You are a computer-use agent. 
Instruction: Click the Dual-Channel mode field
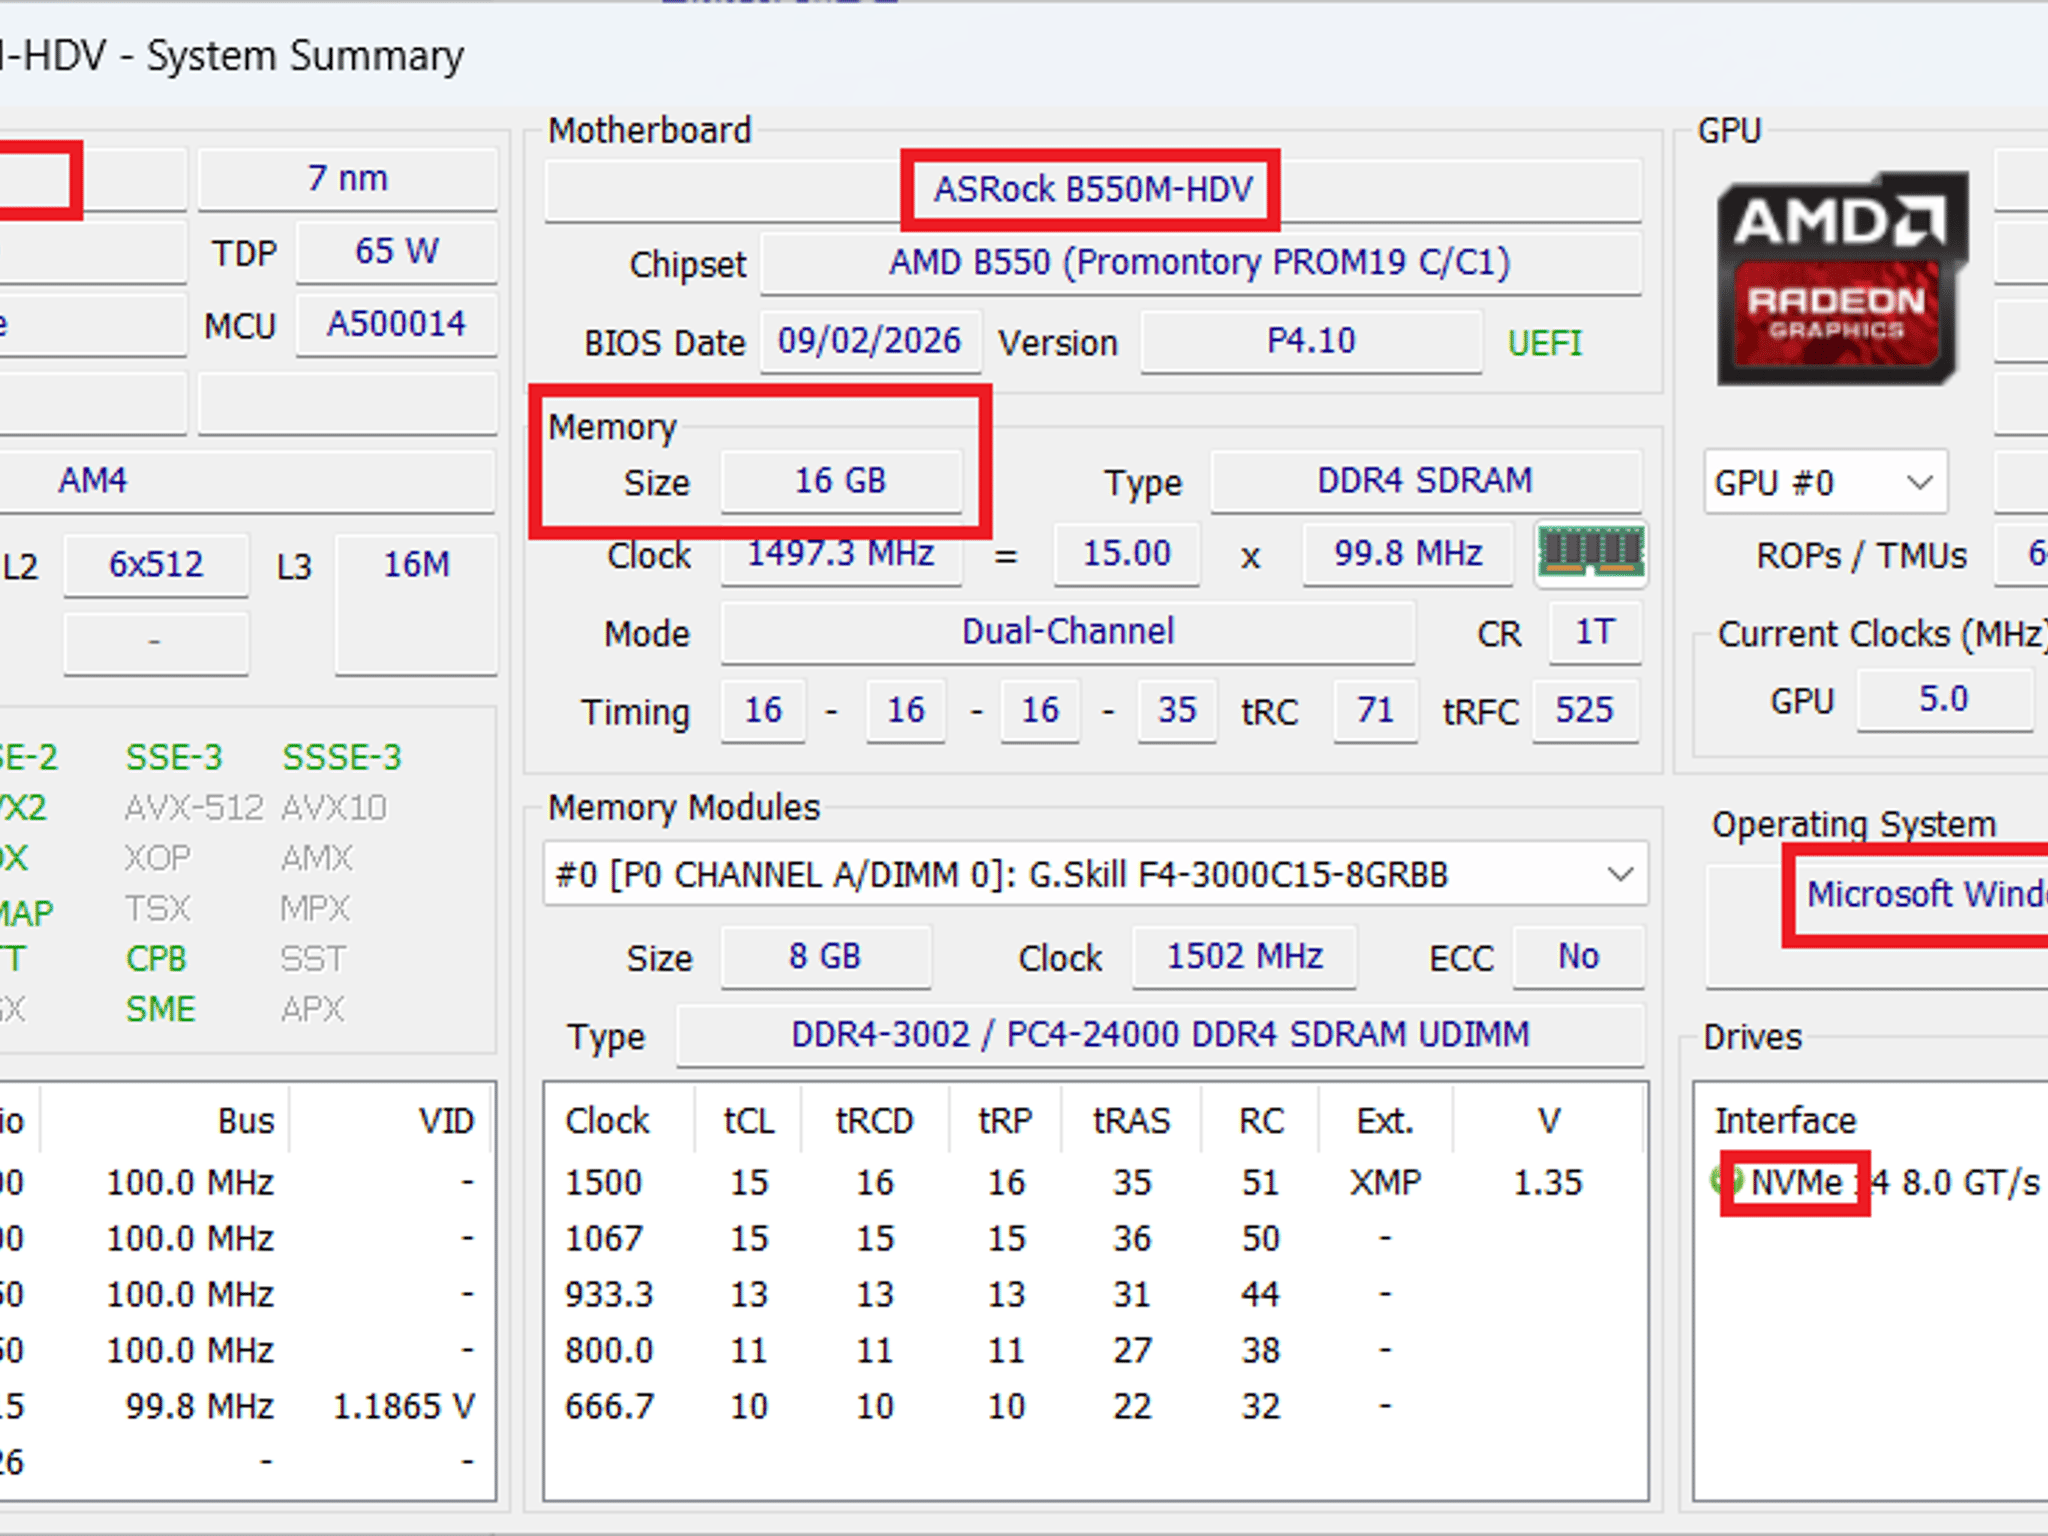pyautogui.click(x=1067, y=632)
